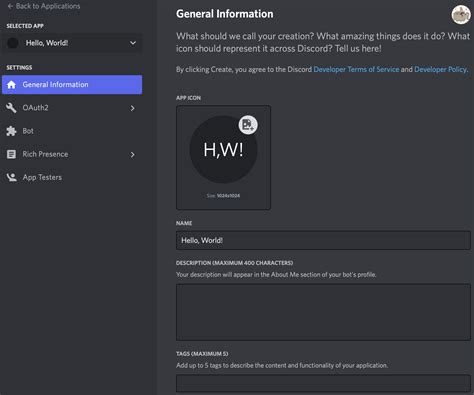The height and width of the screenshot is (395, 474).
Task: Open the Developer Terms of Service link
Action: [356, 69]
